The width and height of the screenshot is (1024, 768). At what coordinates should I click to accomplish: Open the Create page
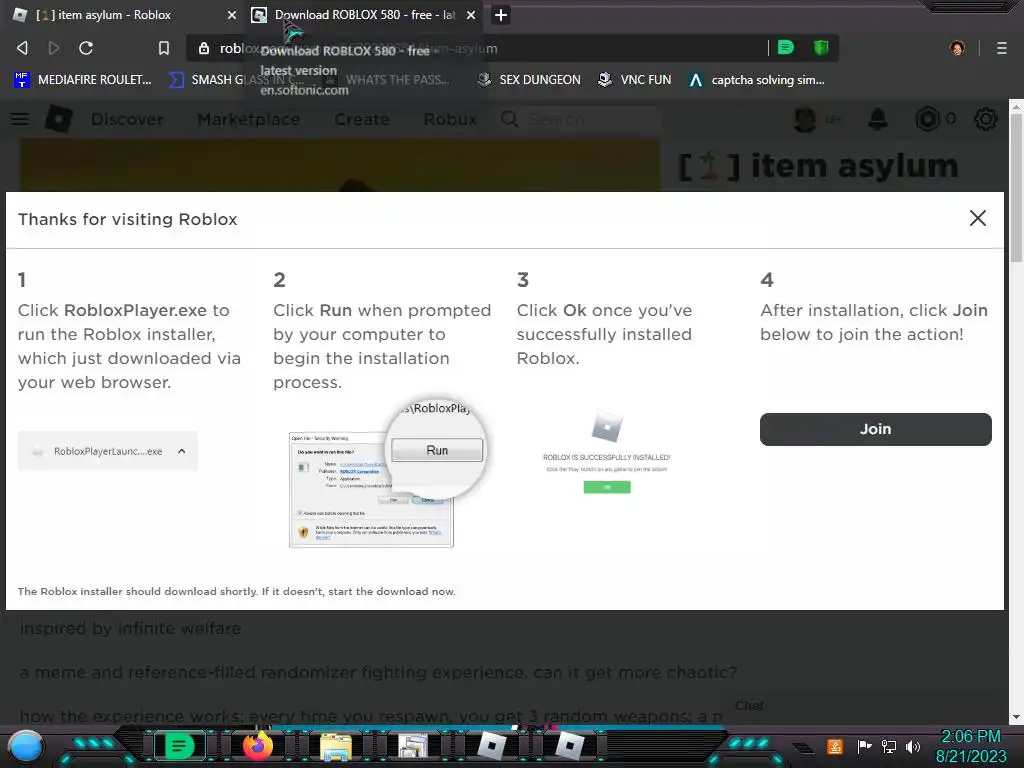[x=362, y=120]
